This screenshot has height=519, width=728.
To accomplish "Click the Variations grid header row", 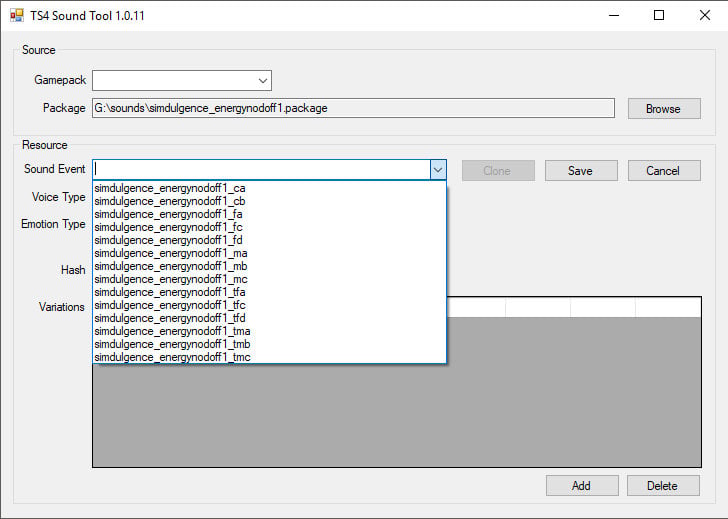I will [574, 307].
